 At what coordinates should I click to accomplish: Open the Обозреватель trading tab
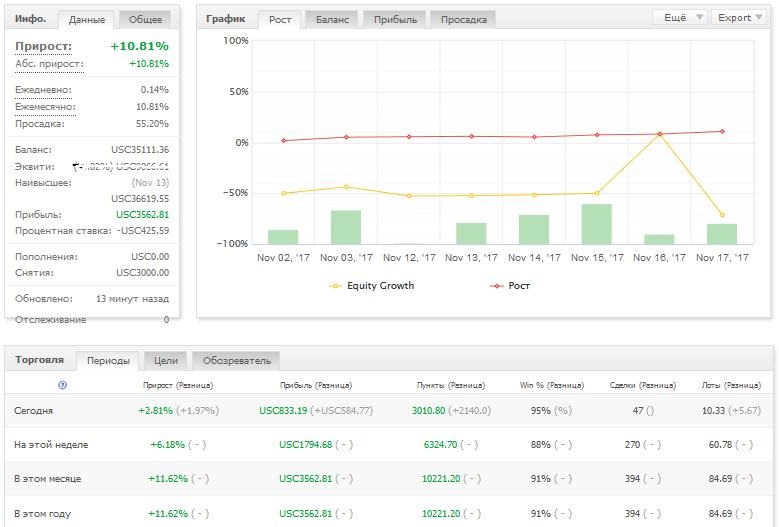click(x=236, y=361)
